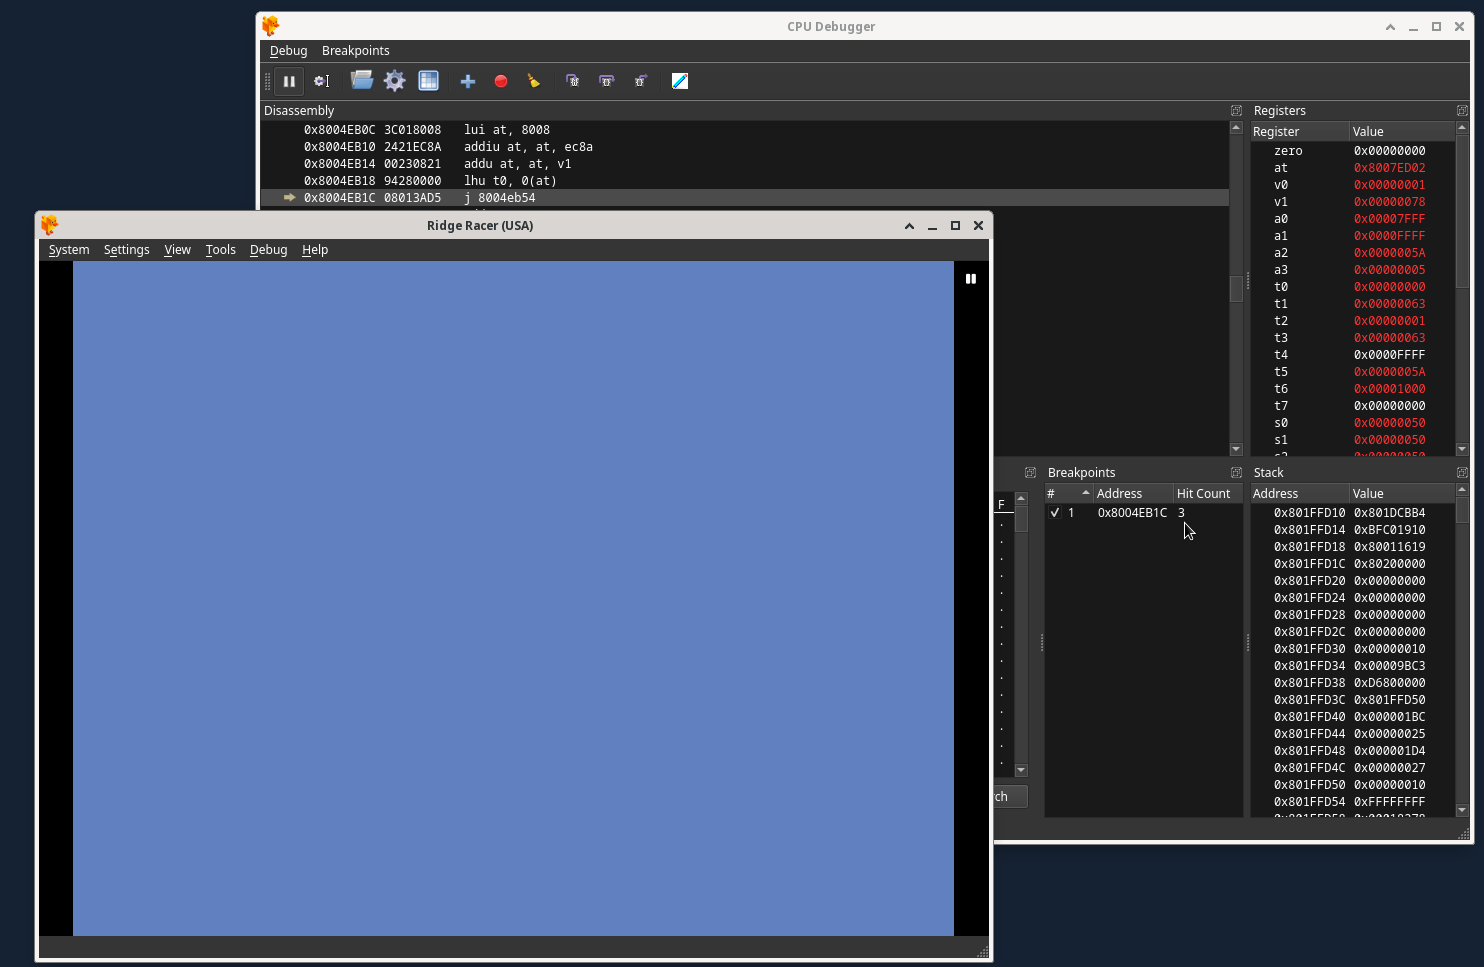Select stack row 0x801FFD10
Image resolution: width=1484 pixels, height=967 pixels.
[x=1353, y=513]
